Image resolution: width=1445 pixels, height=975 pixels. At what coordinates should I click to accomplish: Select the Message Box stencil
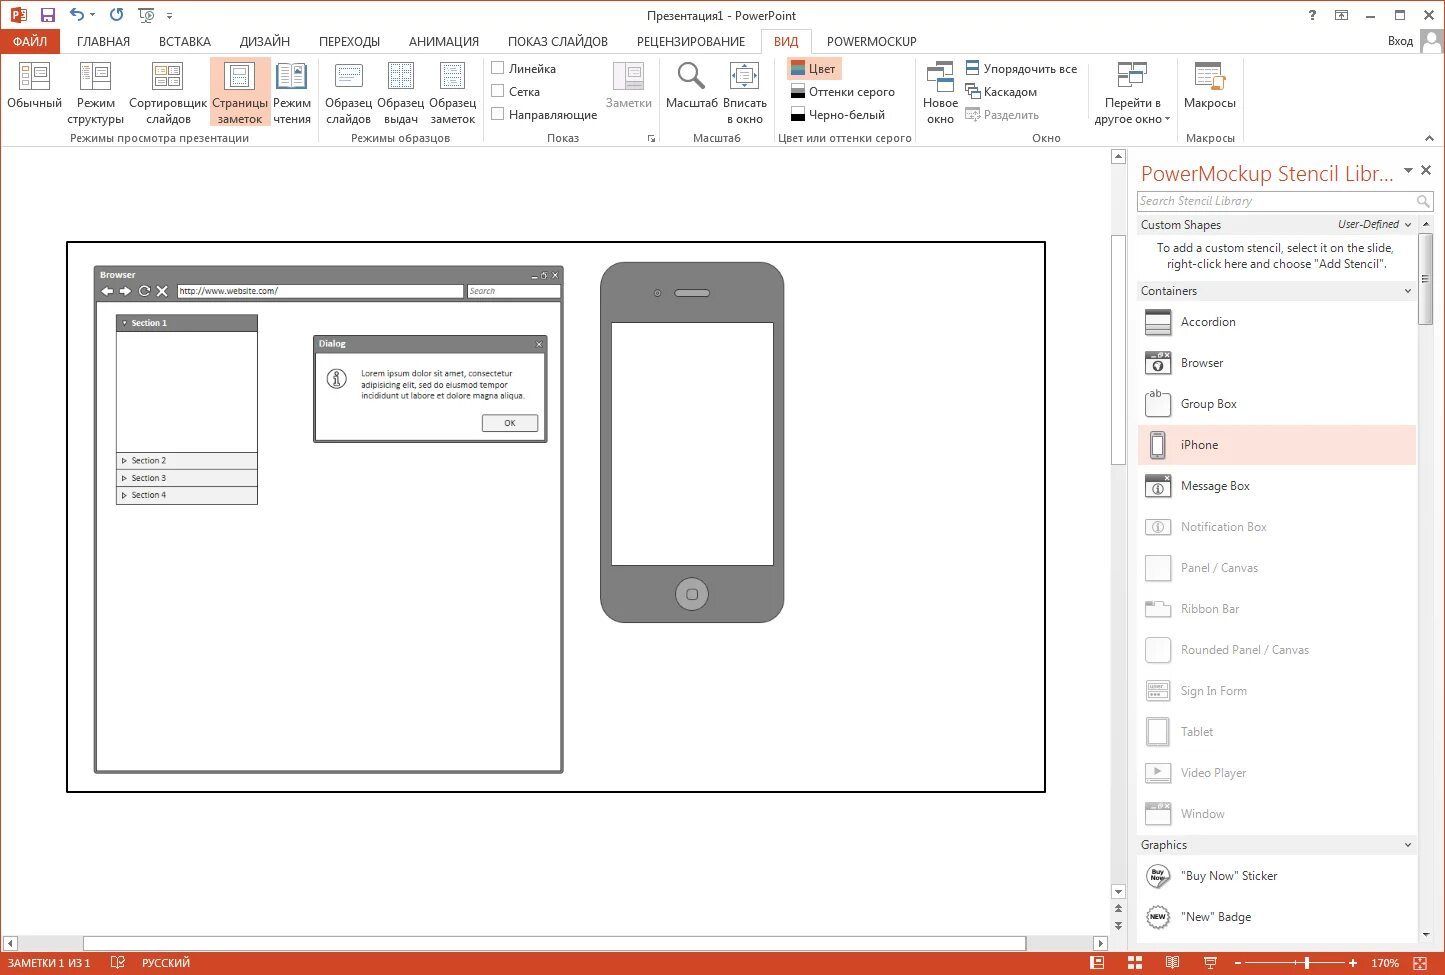(1277, 486)
